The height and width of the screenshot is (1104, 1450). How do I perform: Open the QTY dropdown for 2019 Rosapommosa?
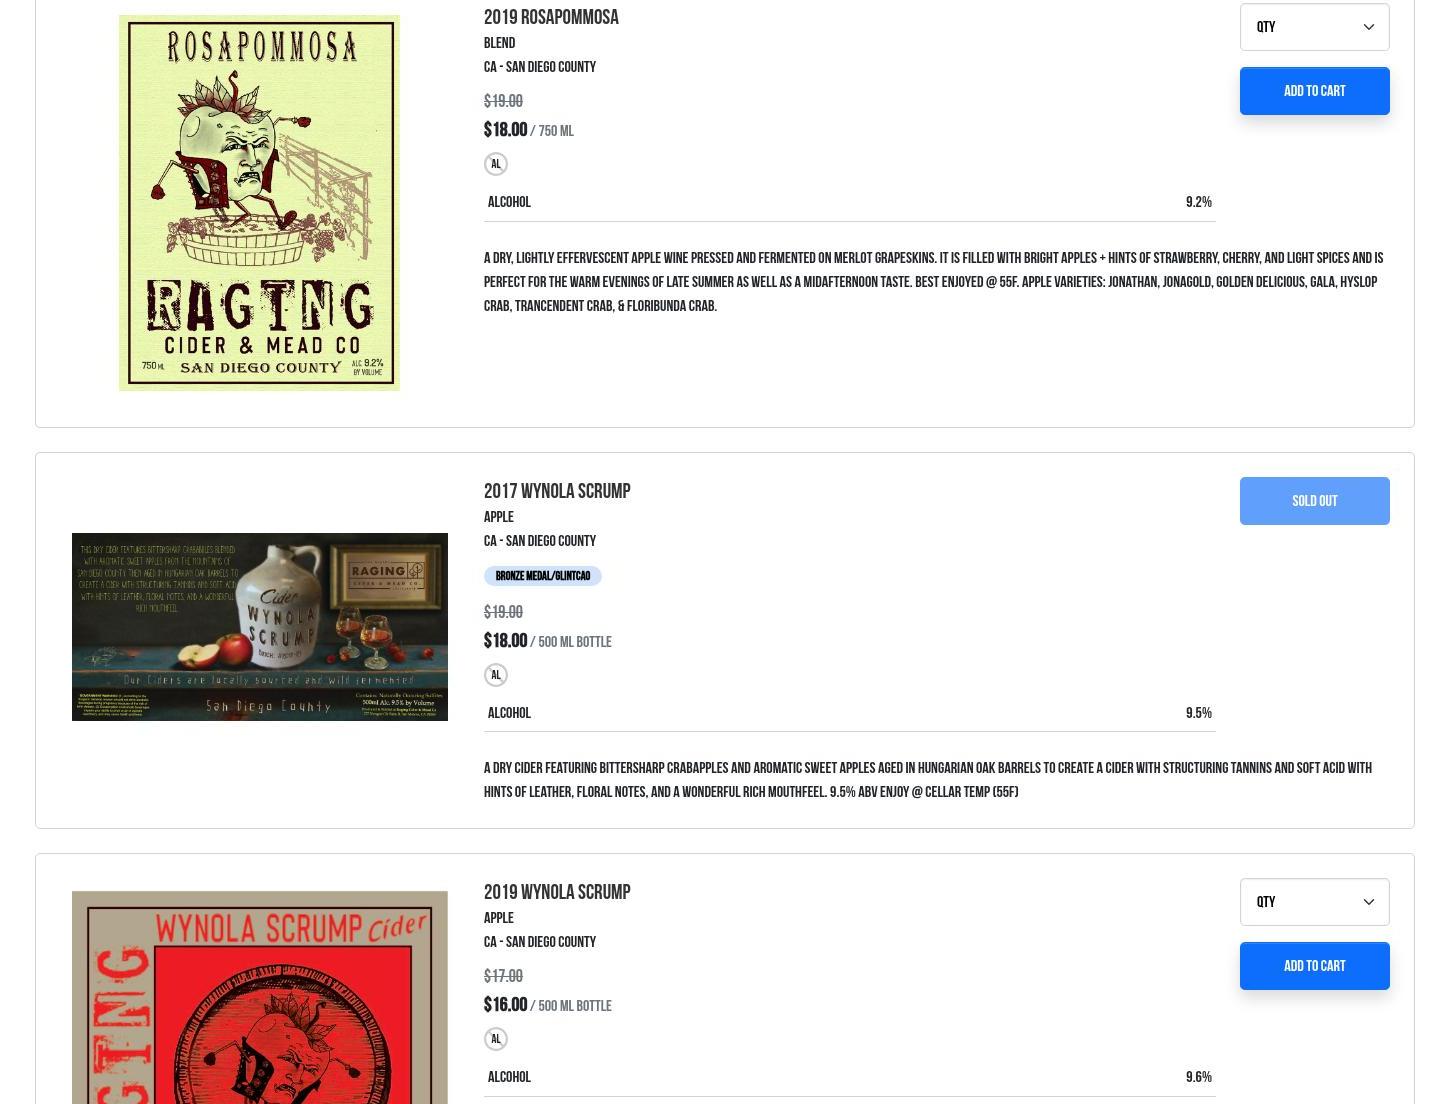1314,27
